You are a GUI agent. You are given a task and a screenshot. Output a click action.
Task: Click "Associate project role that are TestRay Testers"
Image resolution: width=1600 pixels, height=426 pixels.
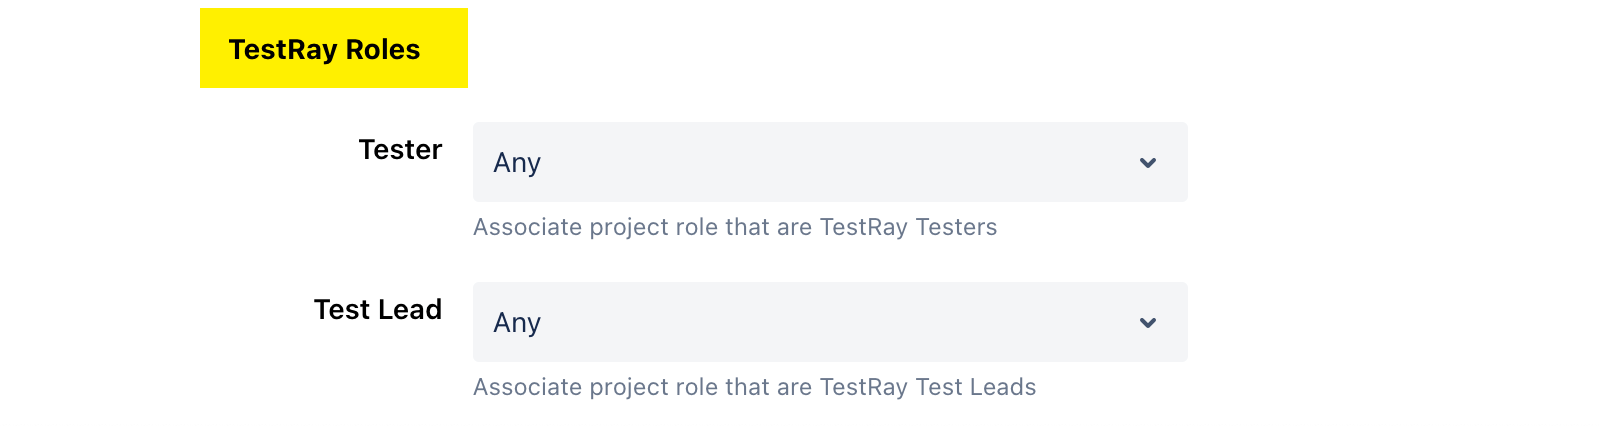(x=735, y=227)
